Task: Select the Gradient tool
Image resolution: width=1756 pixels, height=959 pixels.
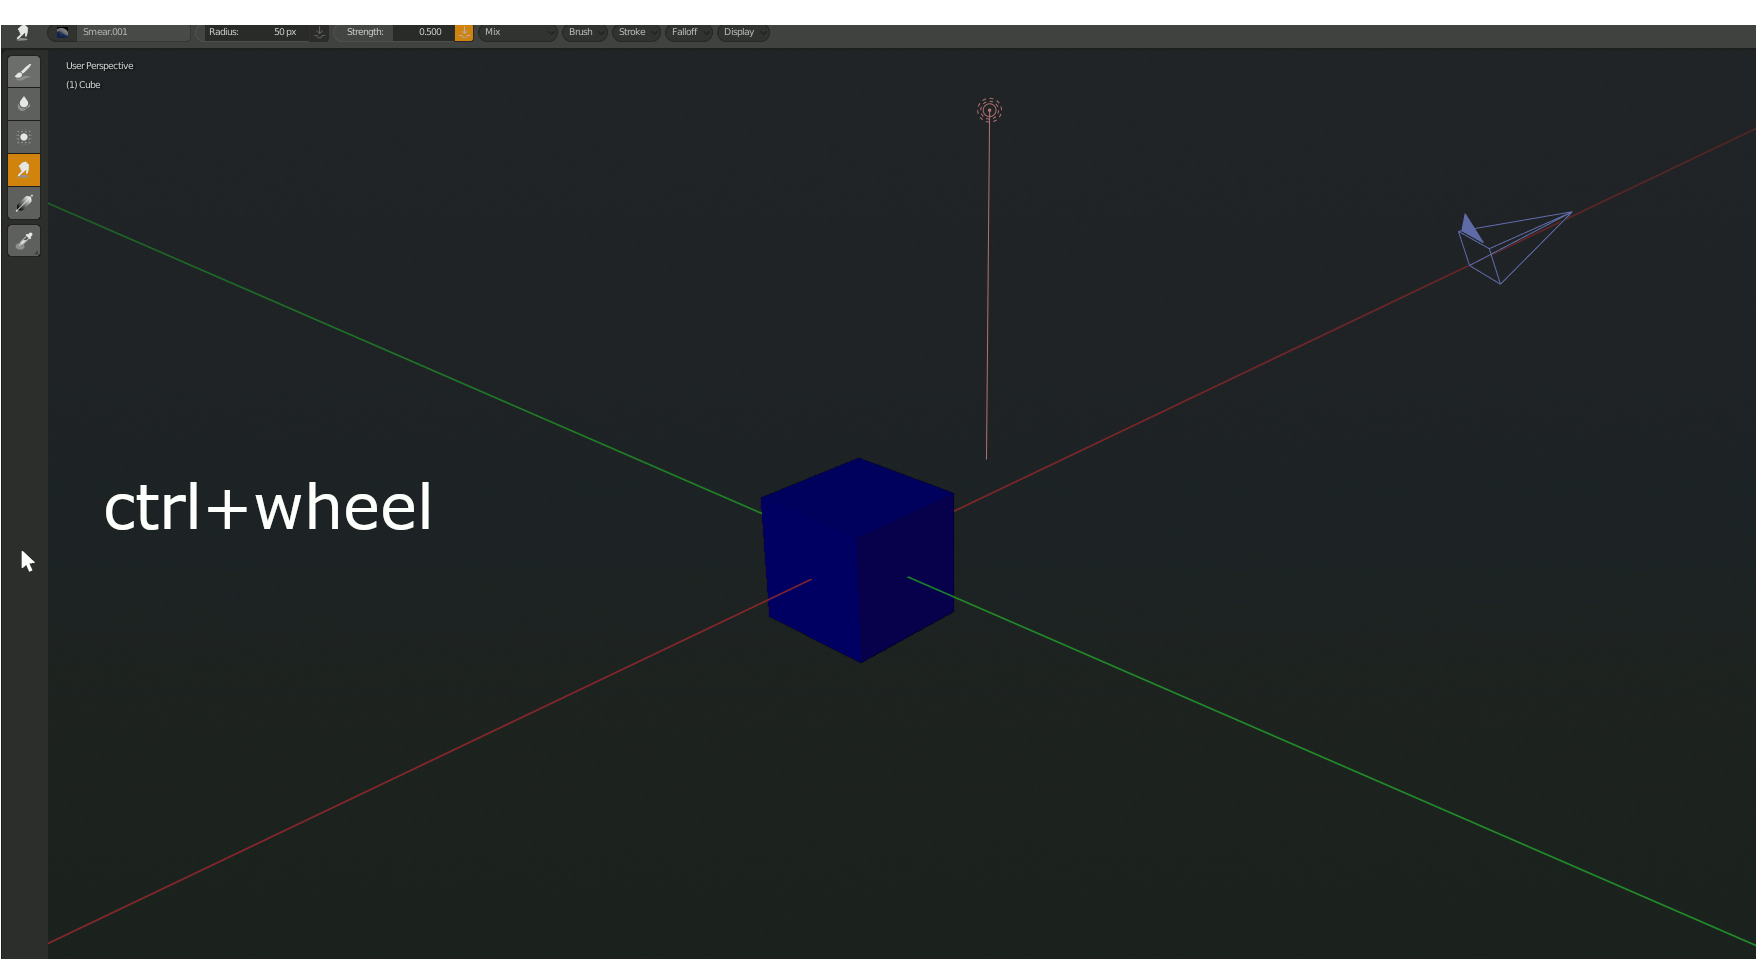Action: 24,203
